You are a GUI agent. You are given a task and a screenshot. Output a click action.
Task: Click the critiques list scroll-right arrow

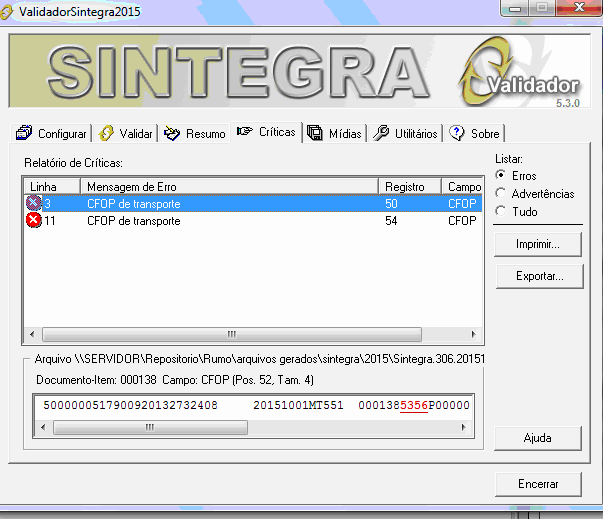473,334
